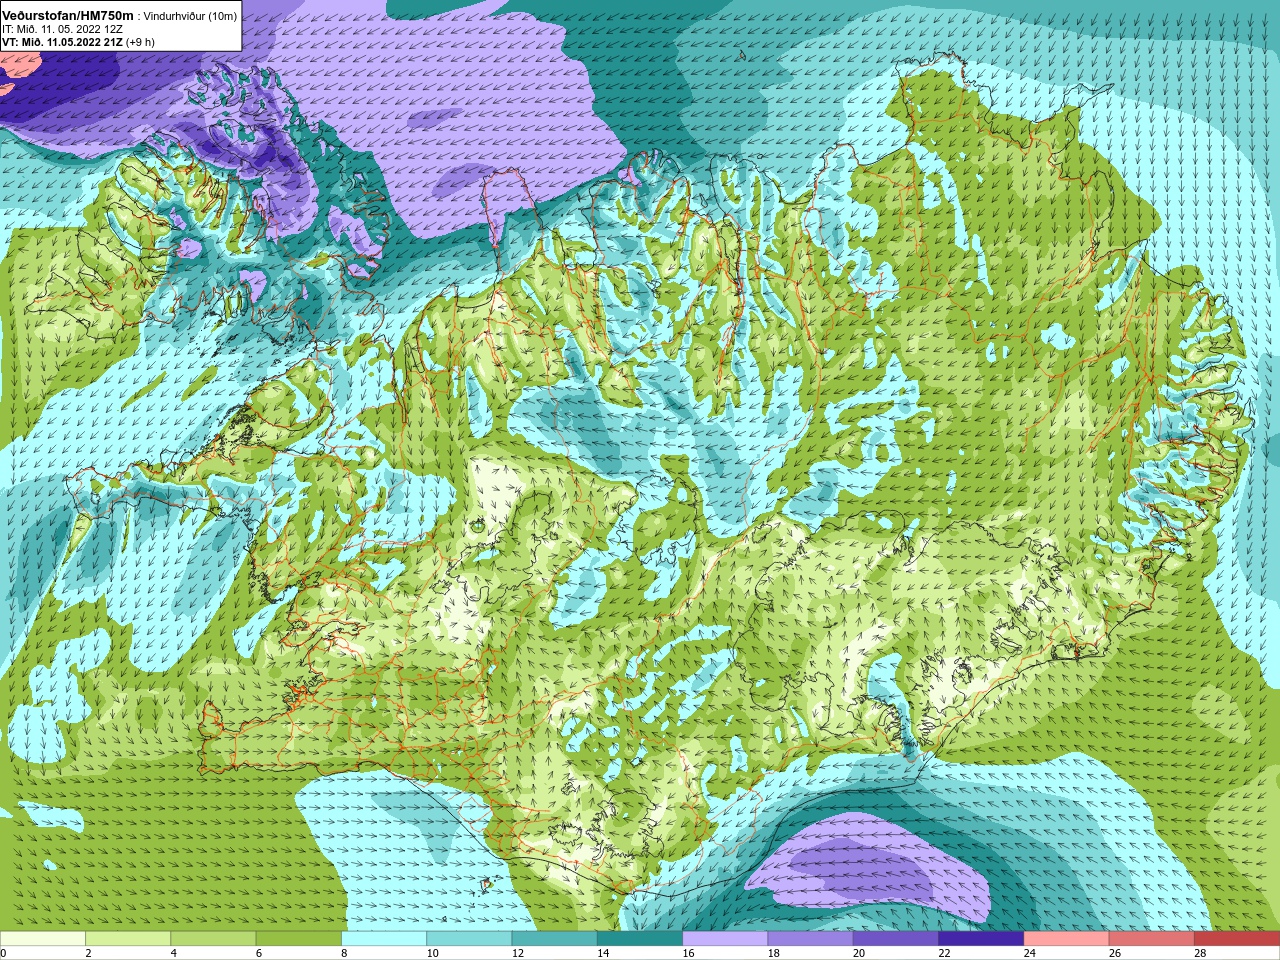Select the 24–26 light pink legend swatch
Image resolution: width=1280 pixels, height=960 pixels.
1067,939
